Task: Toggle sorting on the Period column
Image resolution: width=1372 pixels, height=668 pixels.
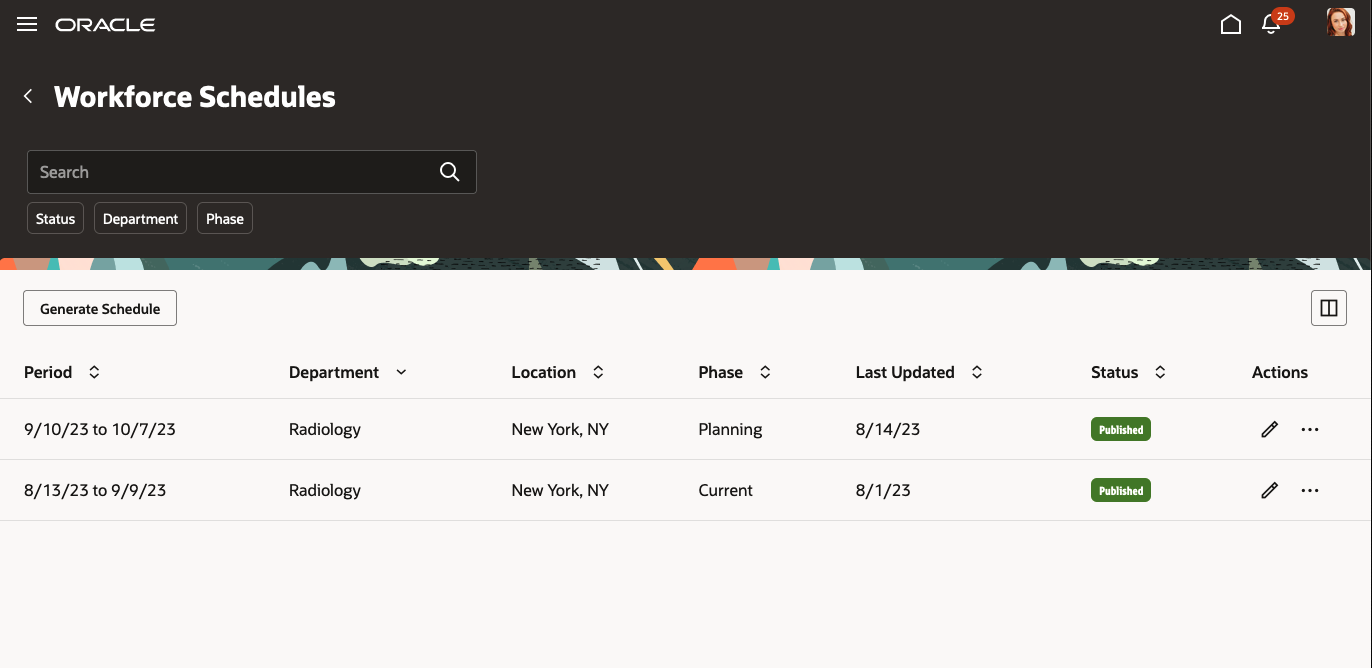Action: pyautogui.click(x=93, y=371)
